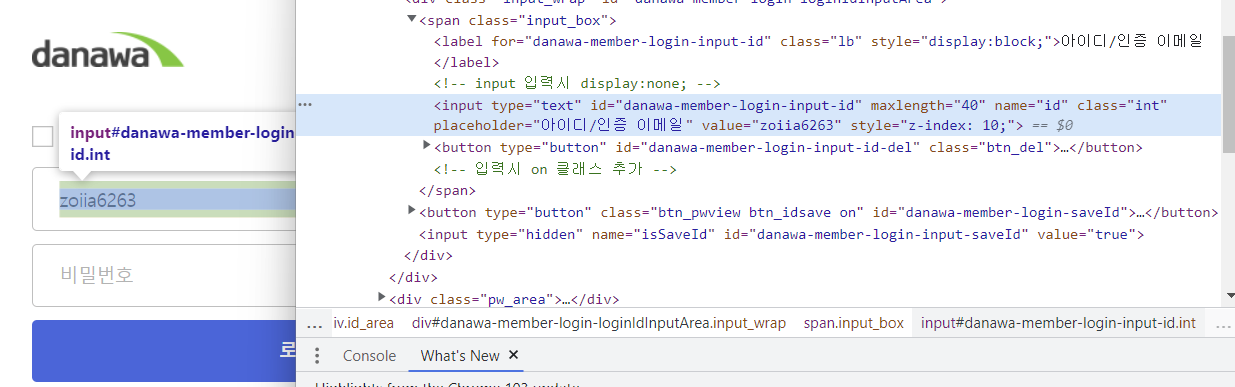Switch to the What's New drawer tab
1235x387 pixels.
coord(460,356)
